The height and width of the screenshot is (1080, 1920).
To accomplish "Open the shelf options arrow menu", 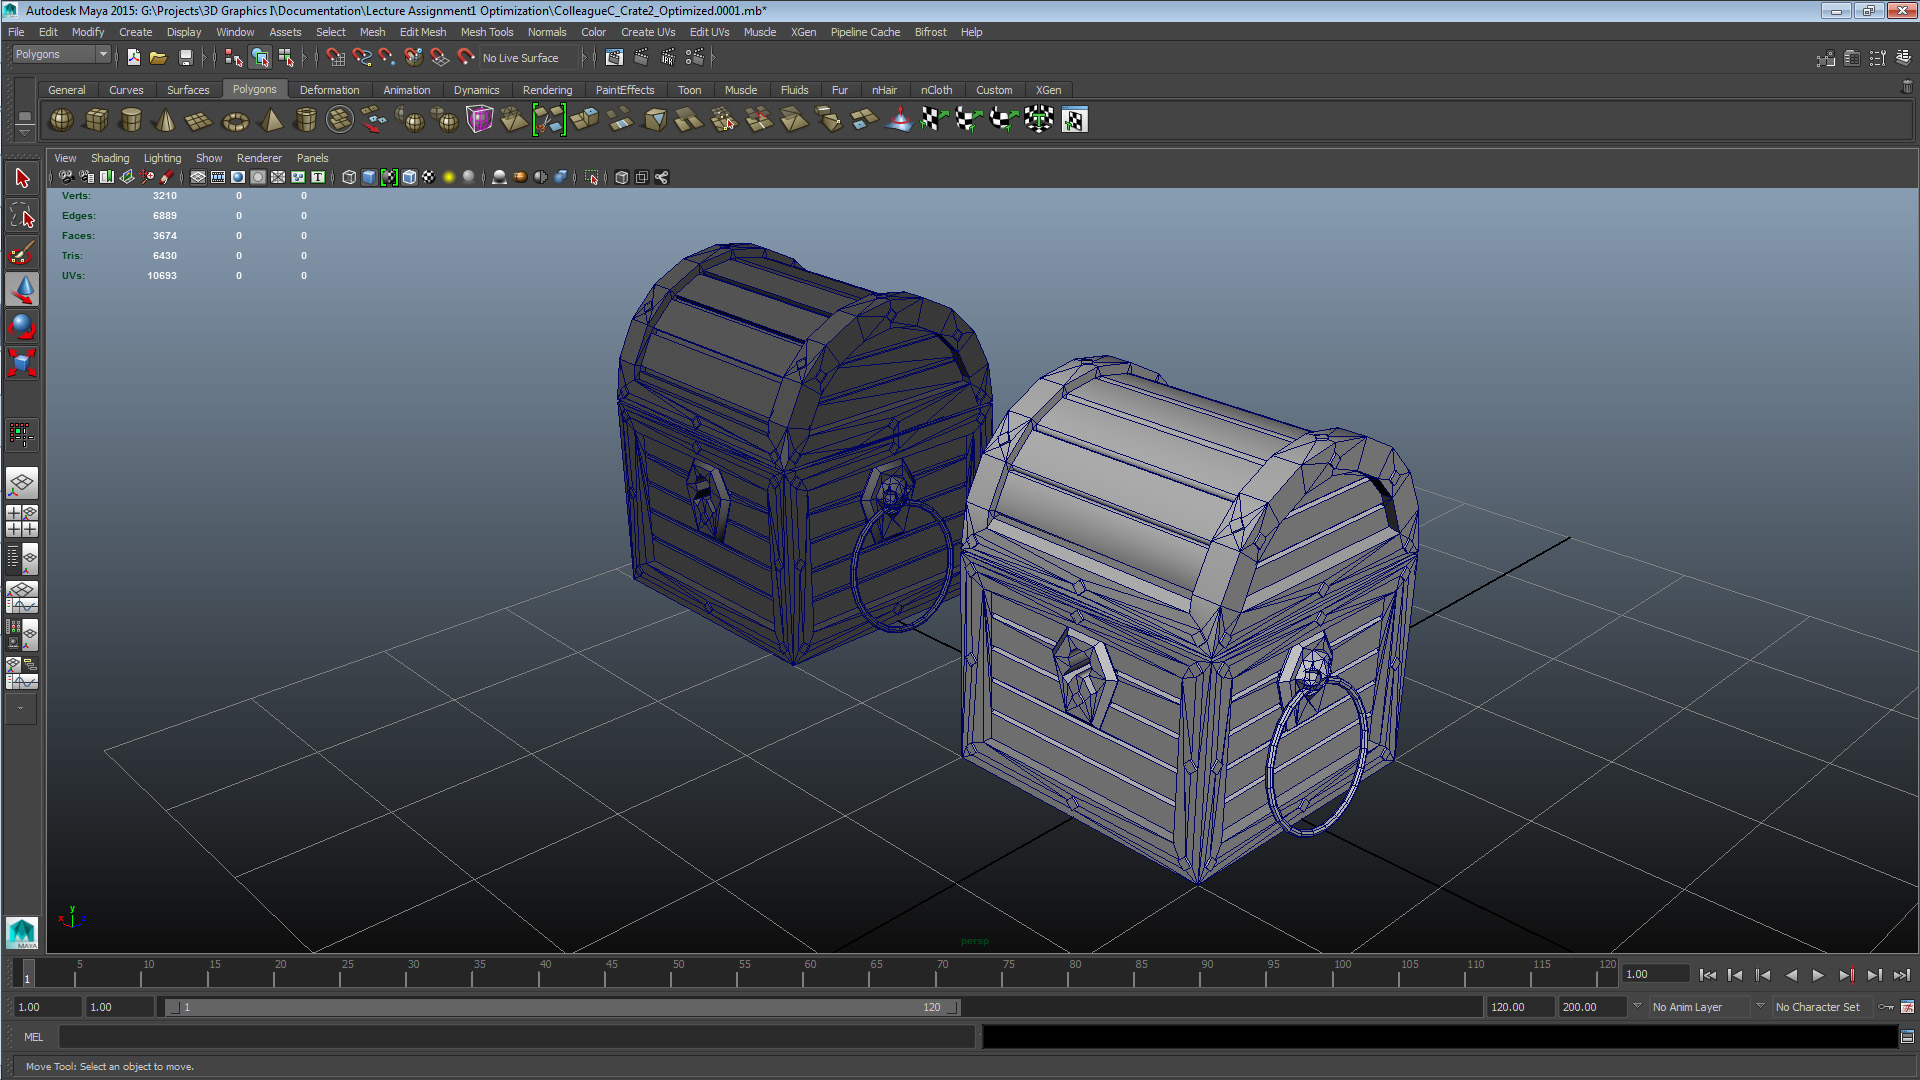I will point(24,132).
